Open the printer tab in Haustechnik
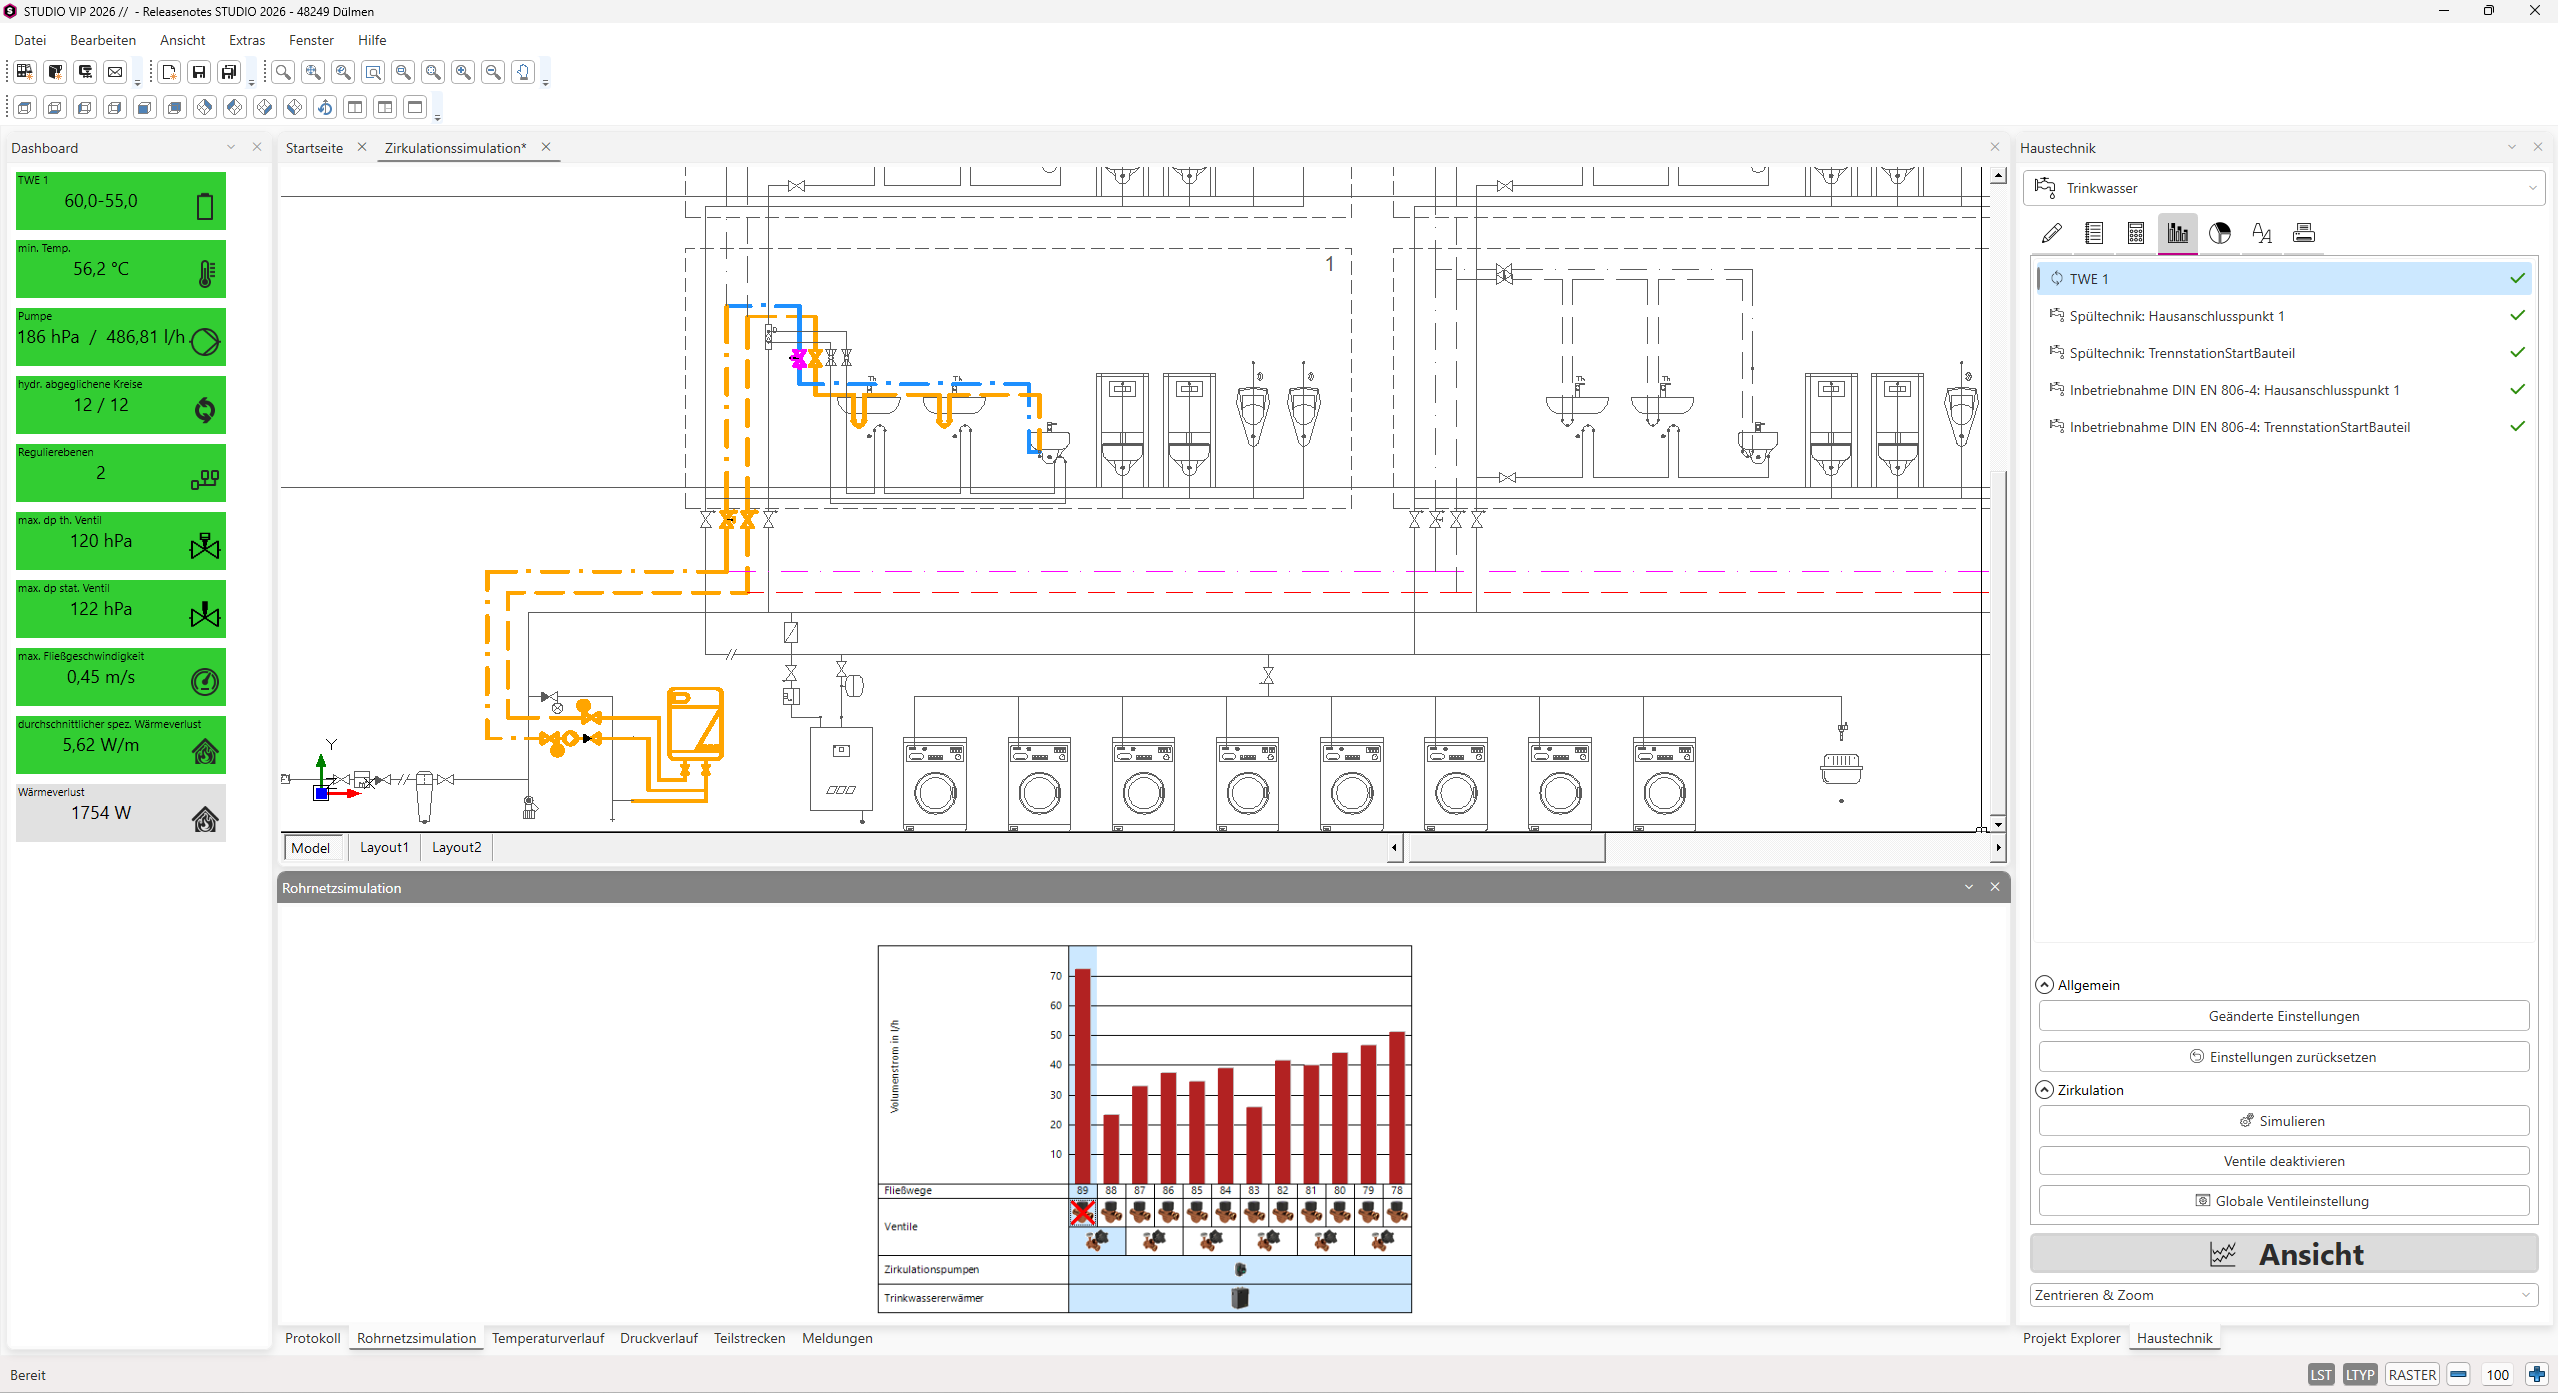The height and width of the screenshot is (1393, 2558). coord(2304,234)
